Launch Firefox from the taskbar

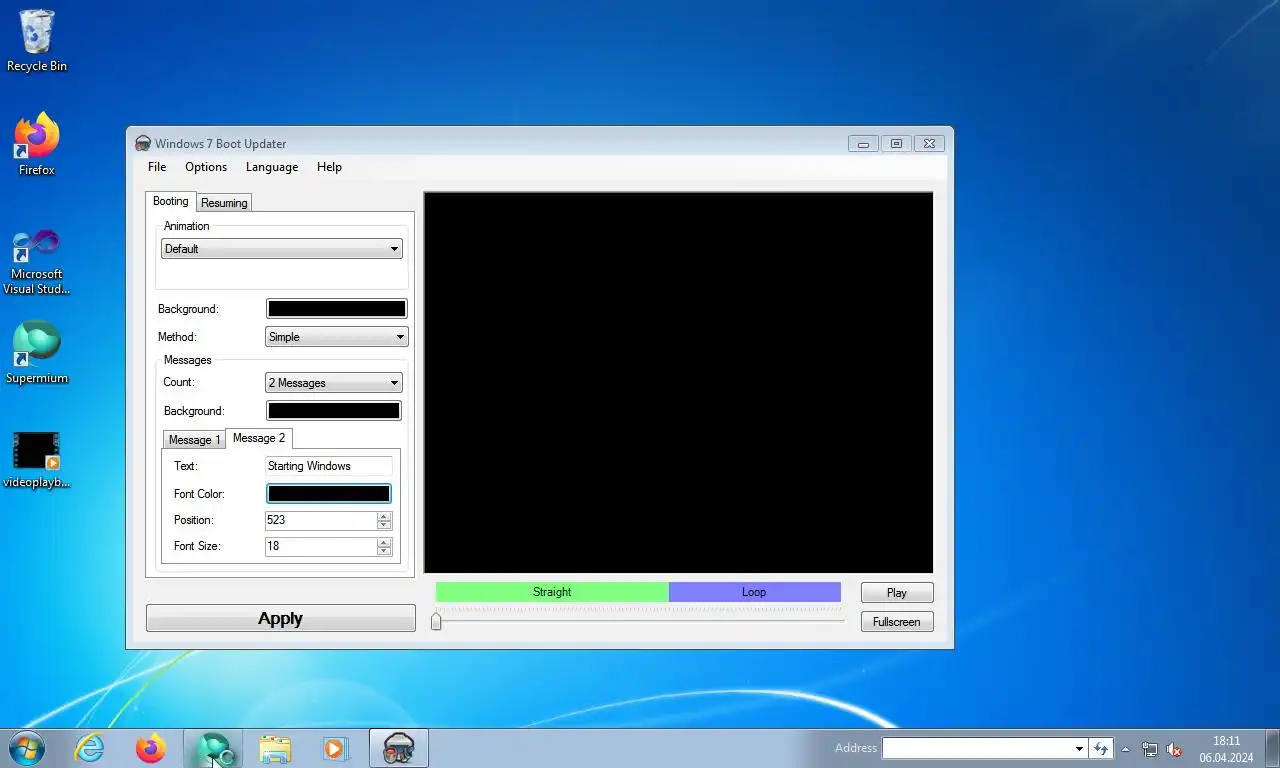151,748
